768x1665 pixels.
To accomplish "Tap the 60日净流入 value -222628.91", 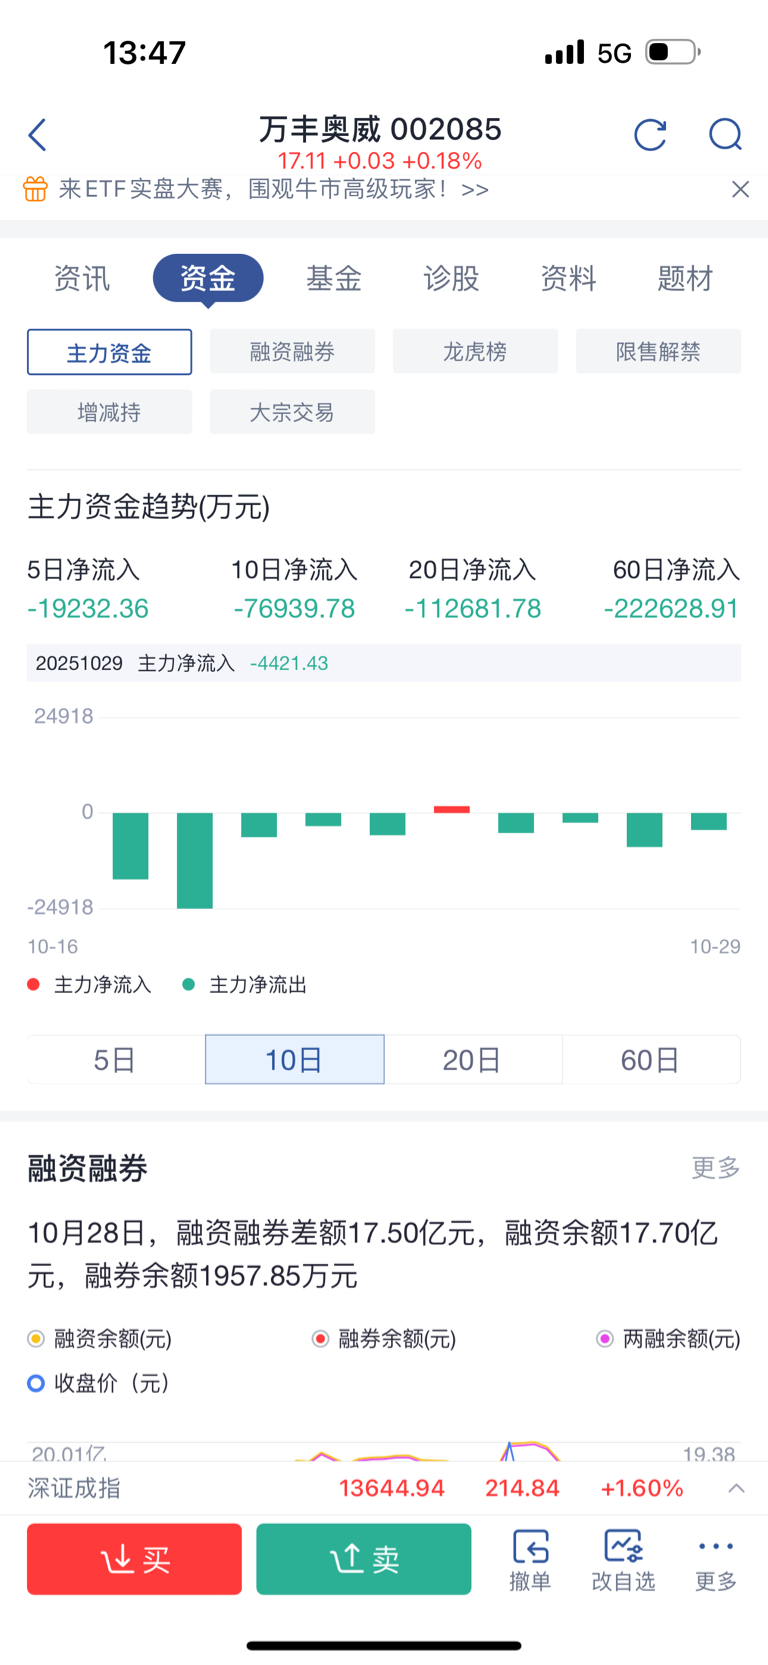I will [671, 608].
